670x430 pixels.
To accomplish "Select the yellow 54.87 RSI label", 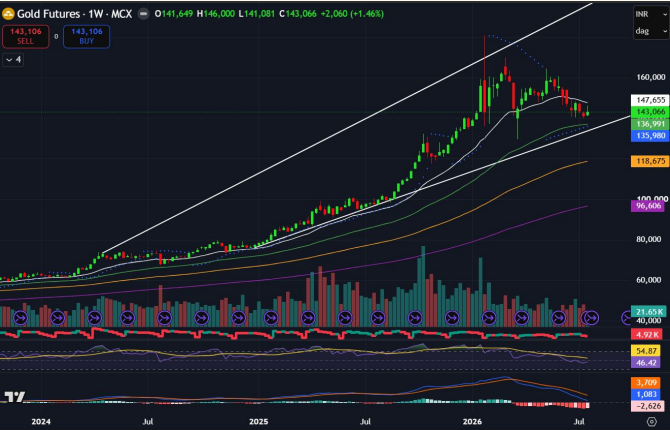I will [x=646, y=351].
